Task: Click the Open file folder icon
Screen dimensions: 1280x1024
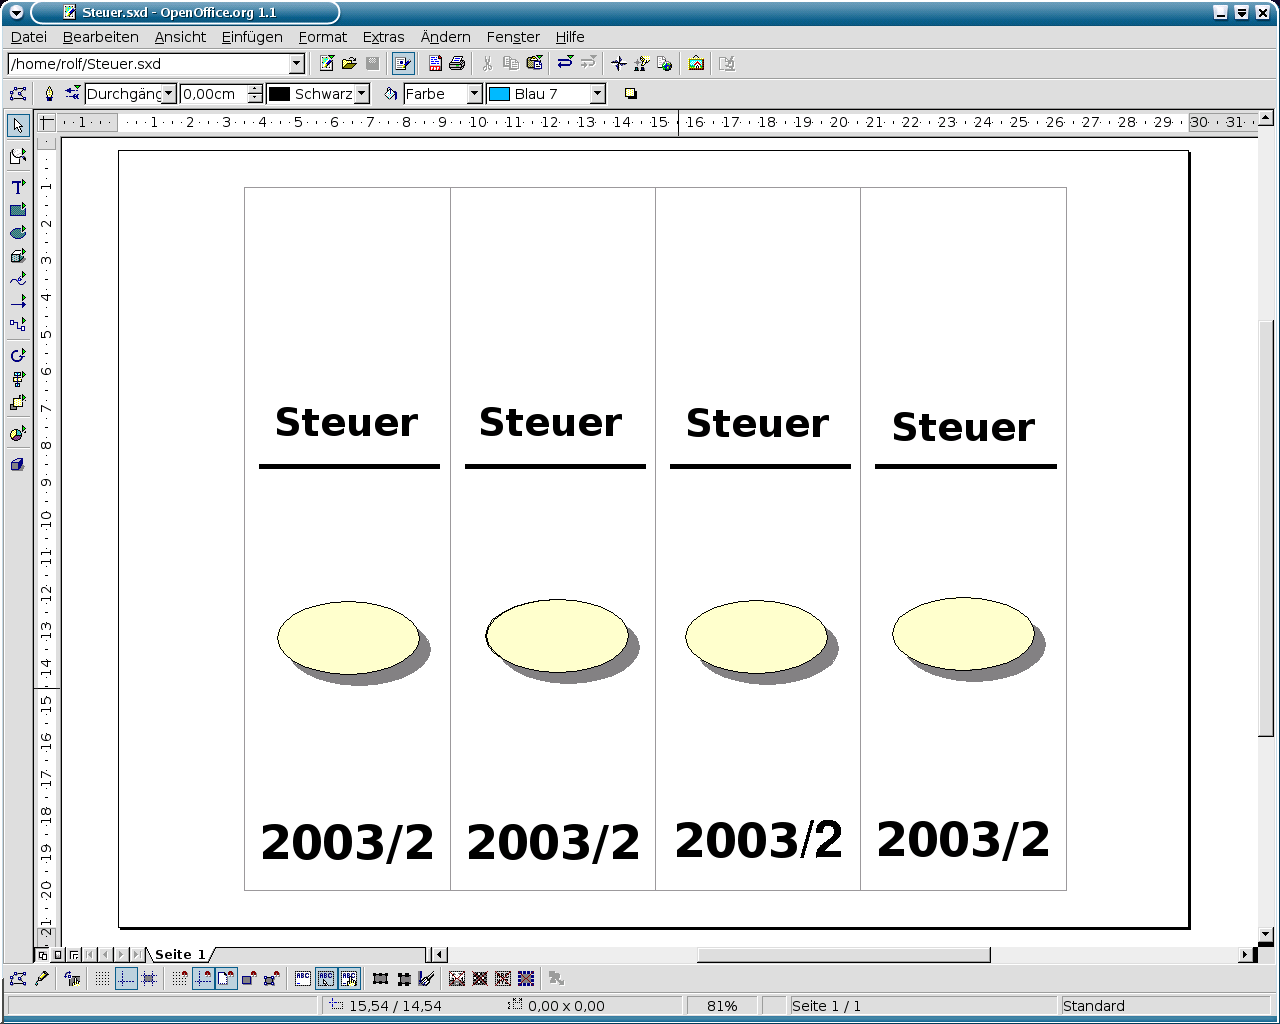Action: 349,64
